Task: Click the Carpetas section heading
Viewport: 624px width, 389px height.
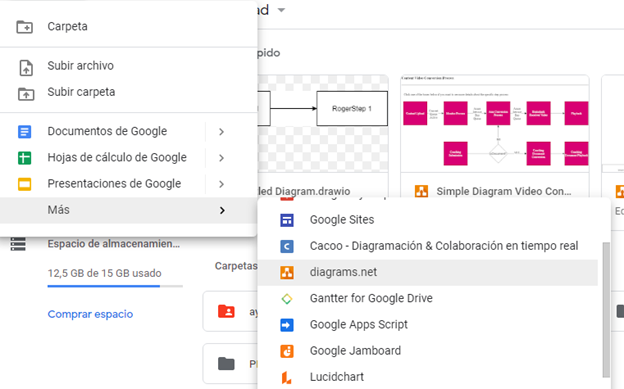Action: (236, 266)
